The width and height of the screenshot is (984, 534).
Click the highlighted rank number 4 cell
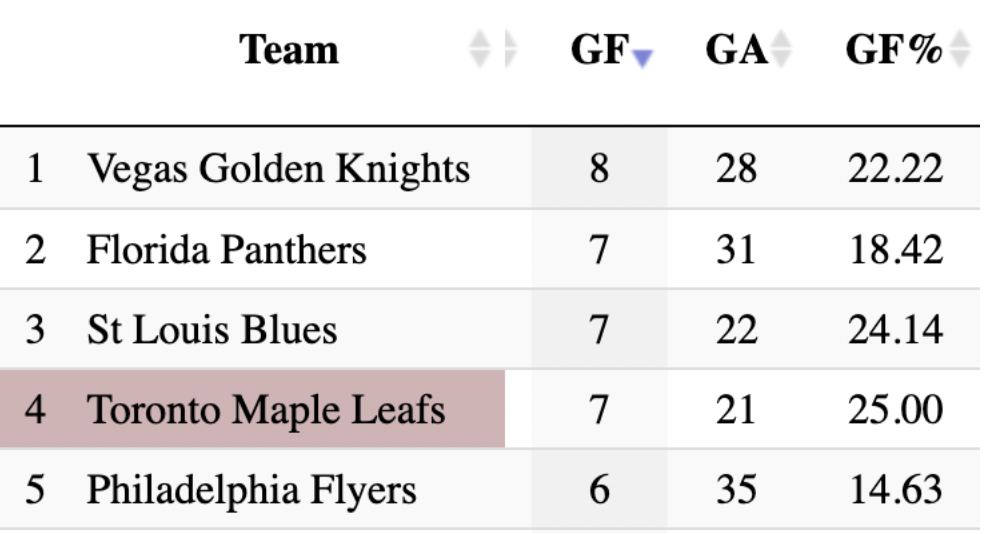click(35, 409)
